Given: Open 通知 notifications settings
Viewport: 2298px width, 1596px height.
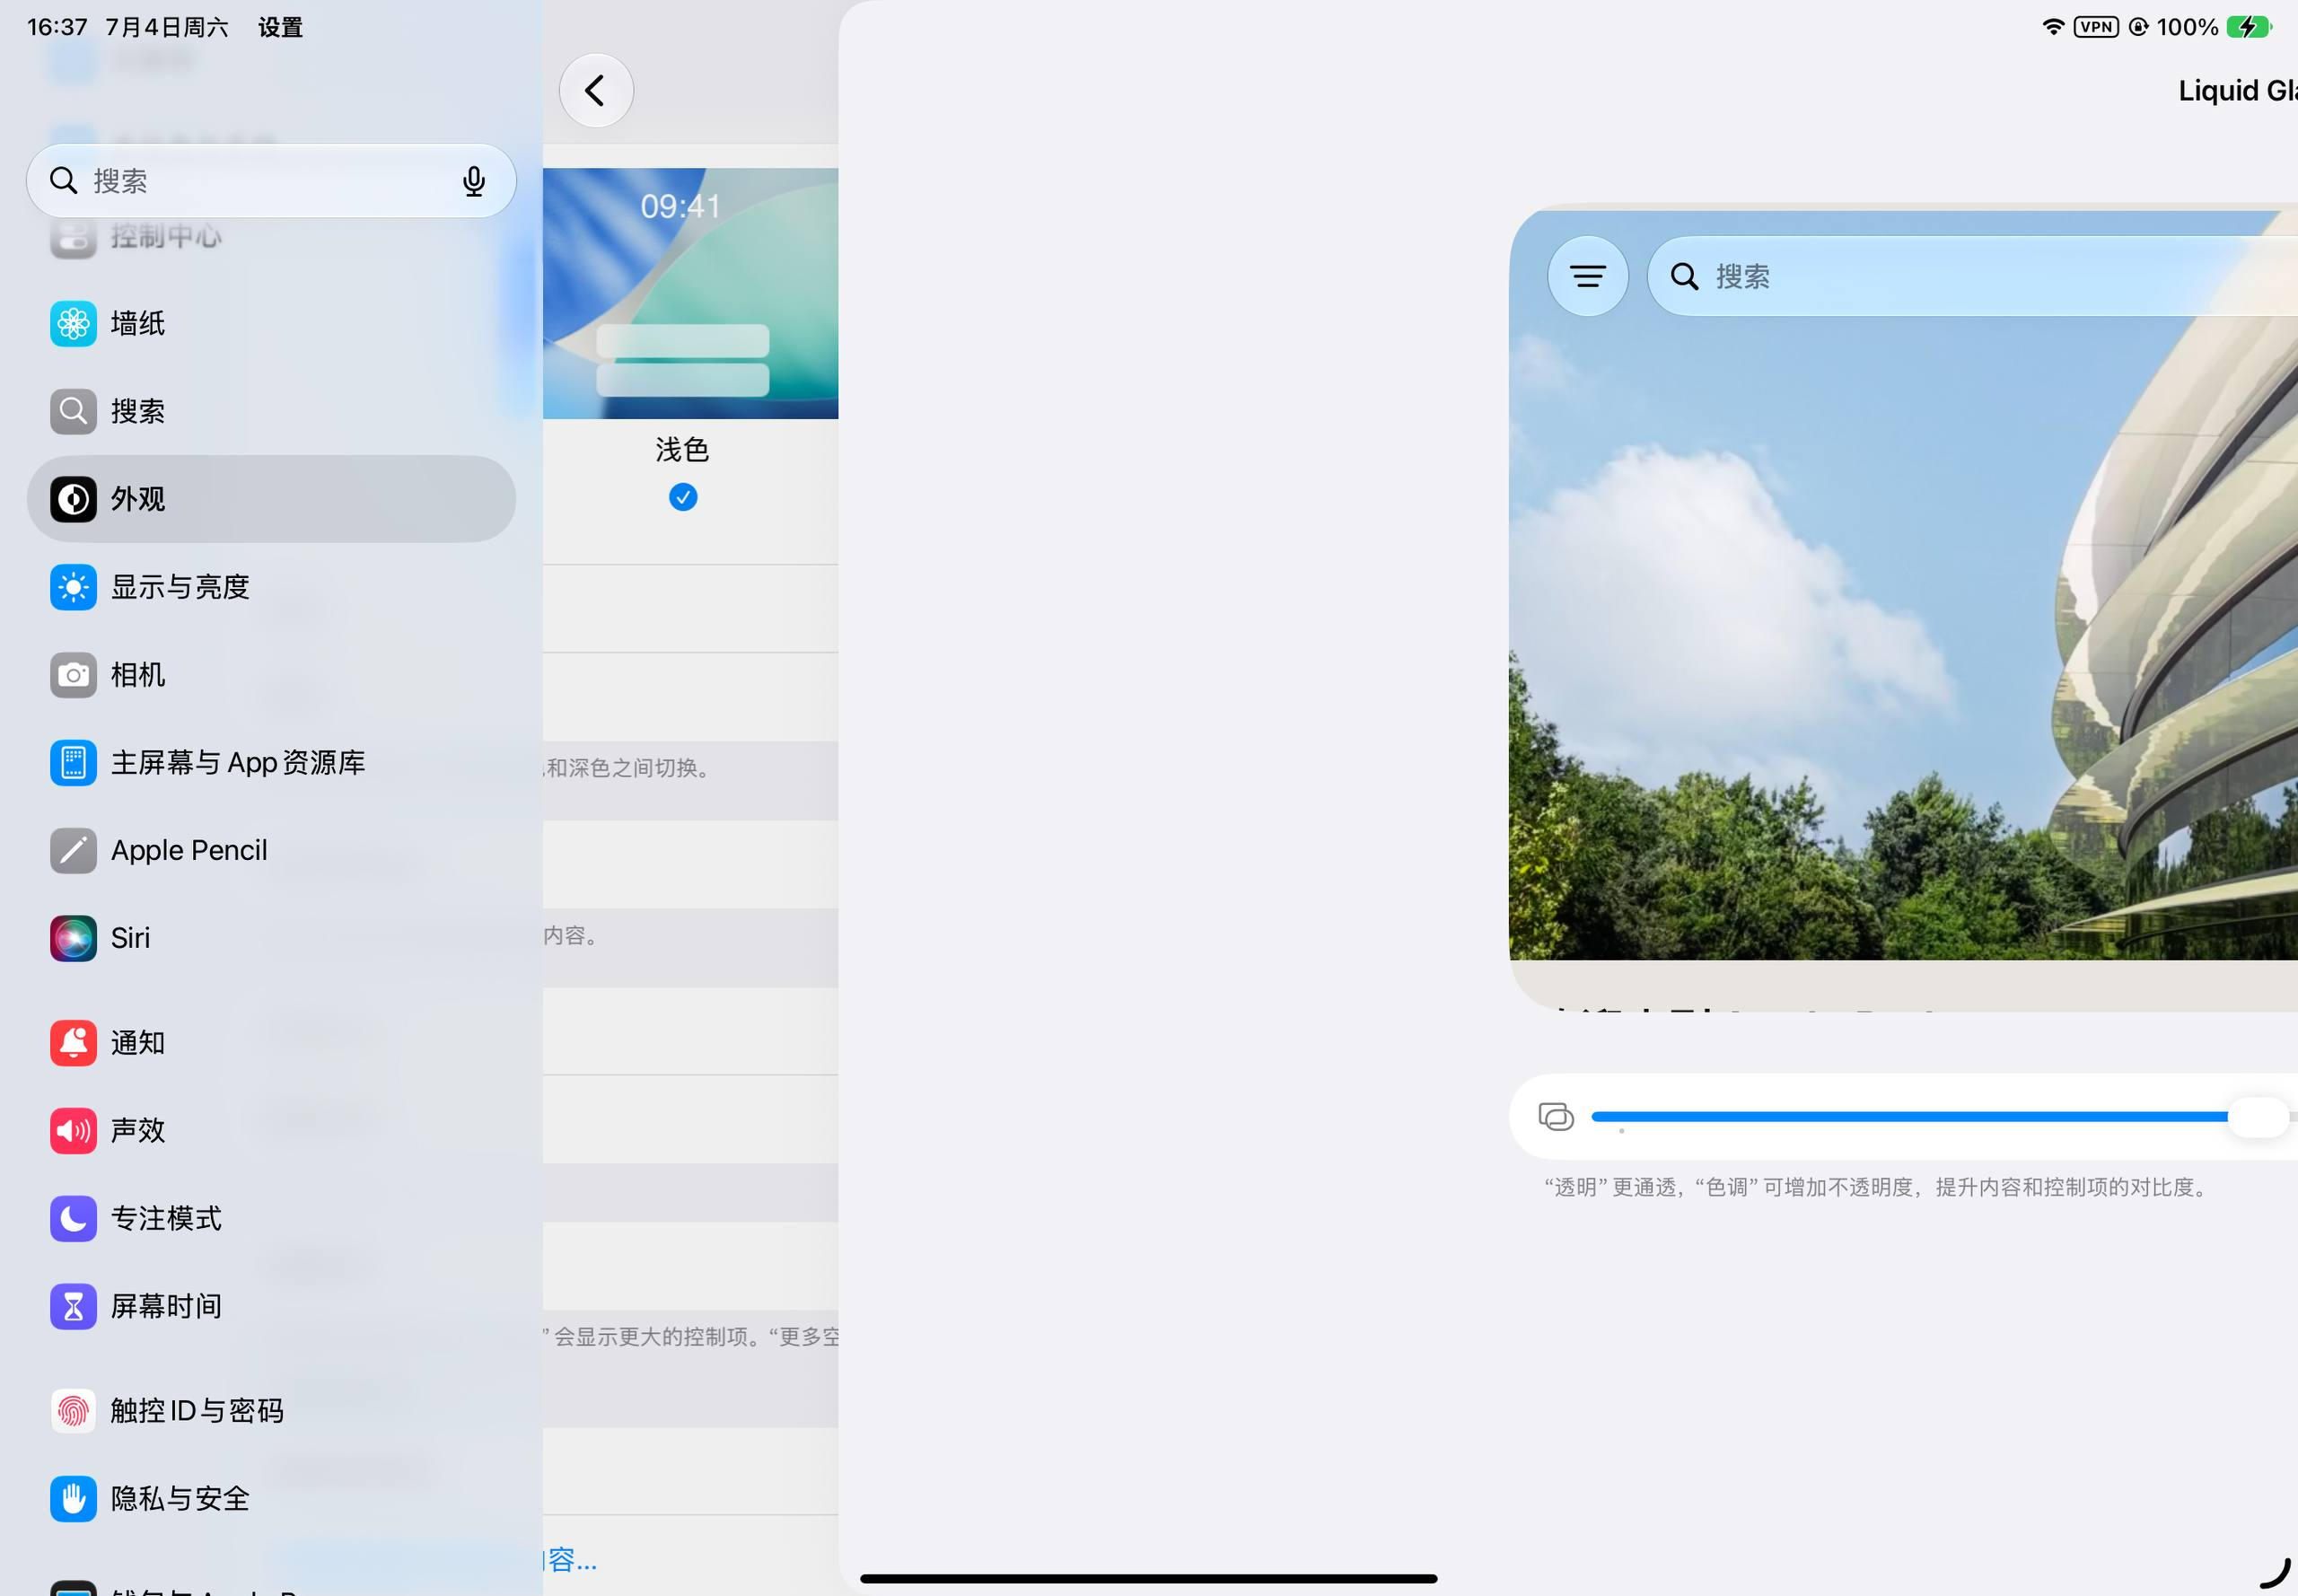Looking at the screenshot, I should click(271, 1043).
